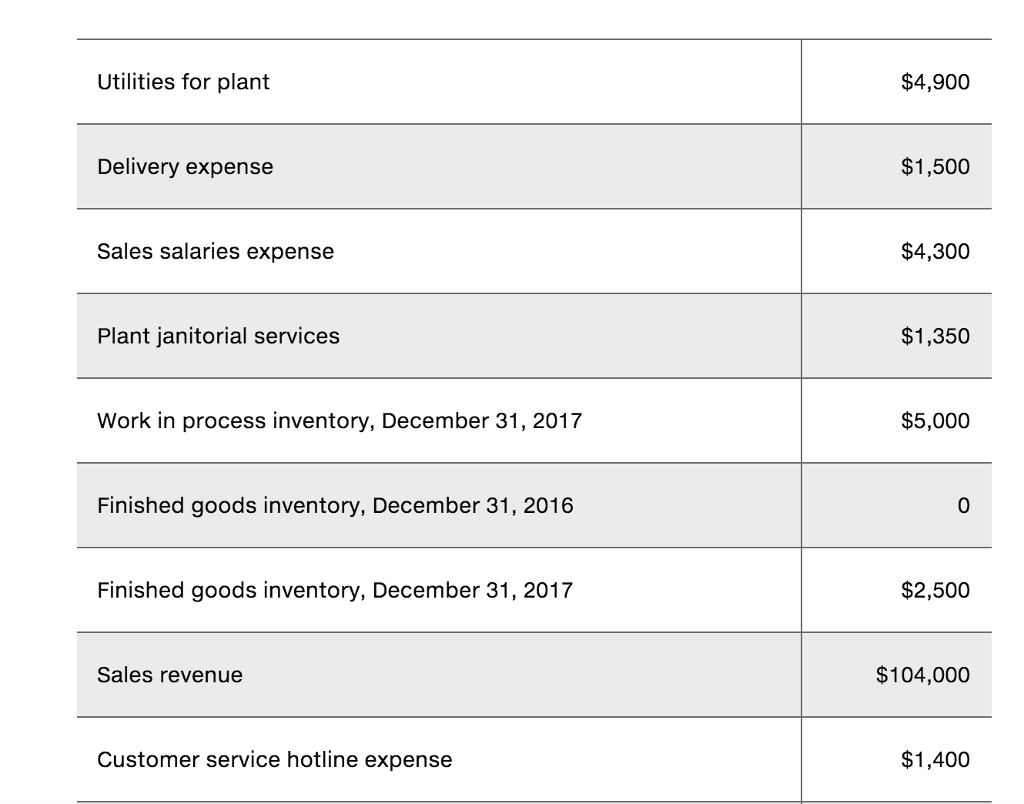The width and height of the screenshot is (1024, 804).
Task: Click the $2,500 finished goods amount
Action: pyautogui.click(x=935, y=590)
